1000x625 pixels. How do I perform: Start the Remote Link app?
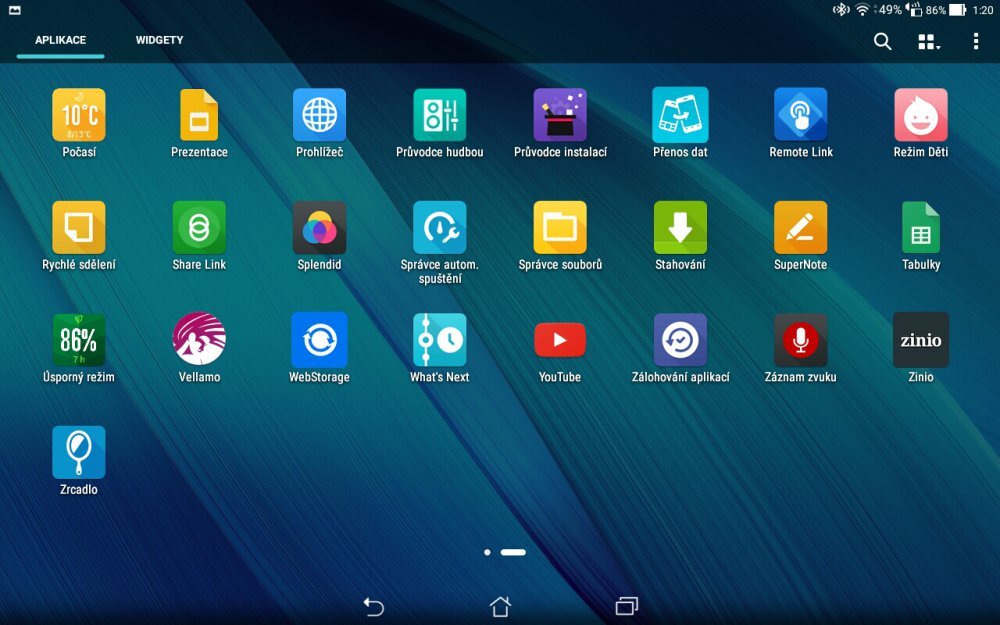[x=800, y=113]
